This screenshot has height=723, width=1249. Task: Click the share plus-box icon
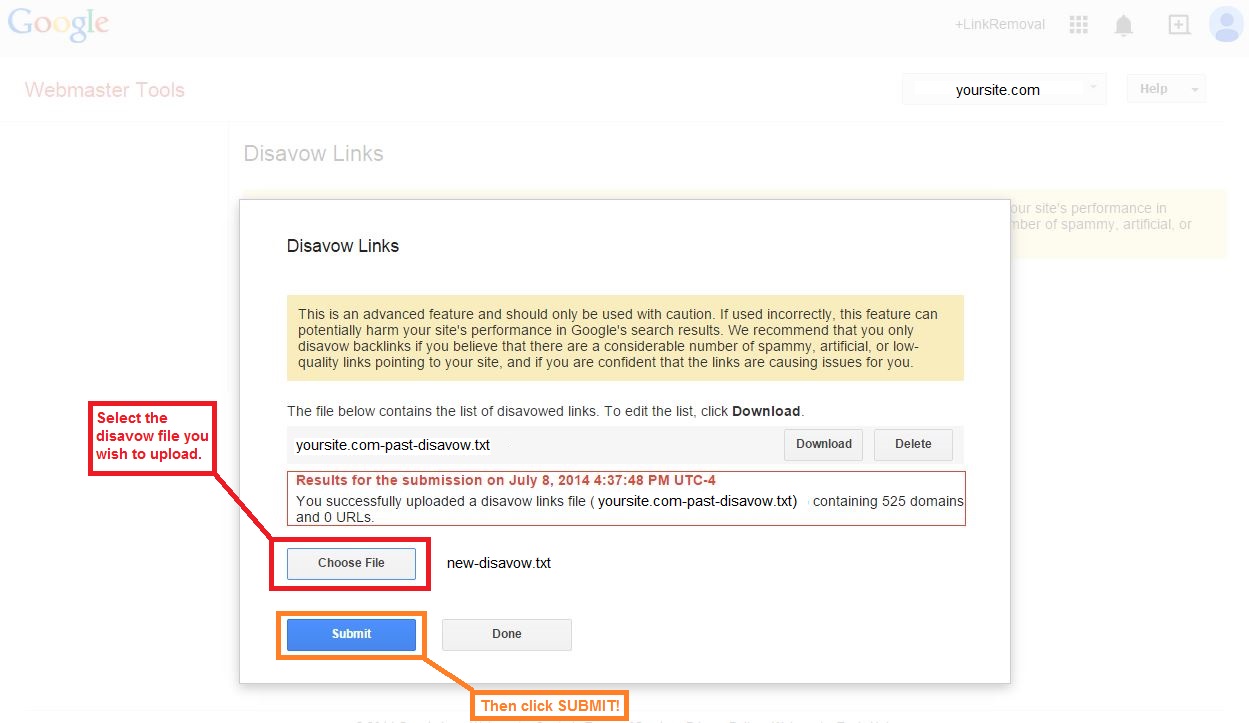1179,26
